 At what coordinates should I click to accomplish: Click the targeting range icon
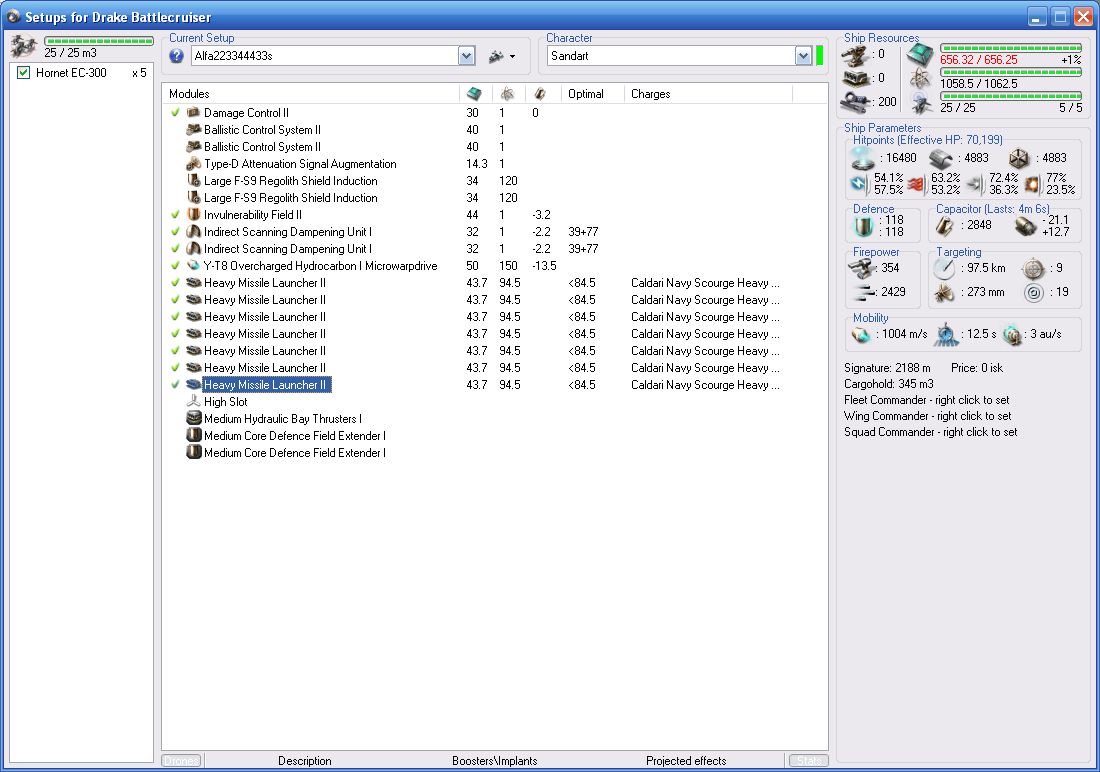945,268
